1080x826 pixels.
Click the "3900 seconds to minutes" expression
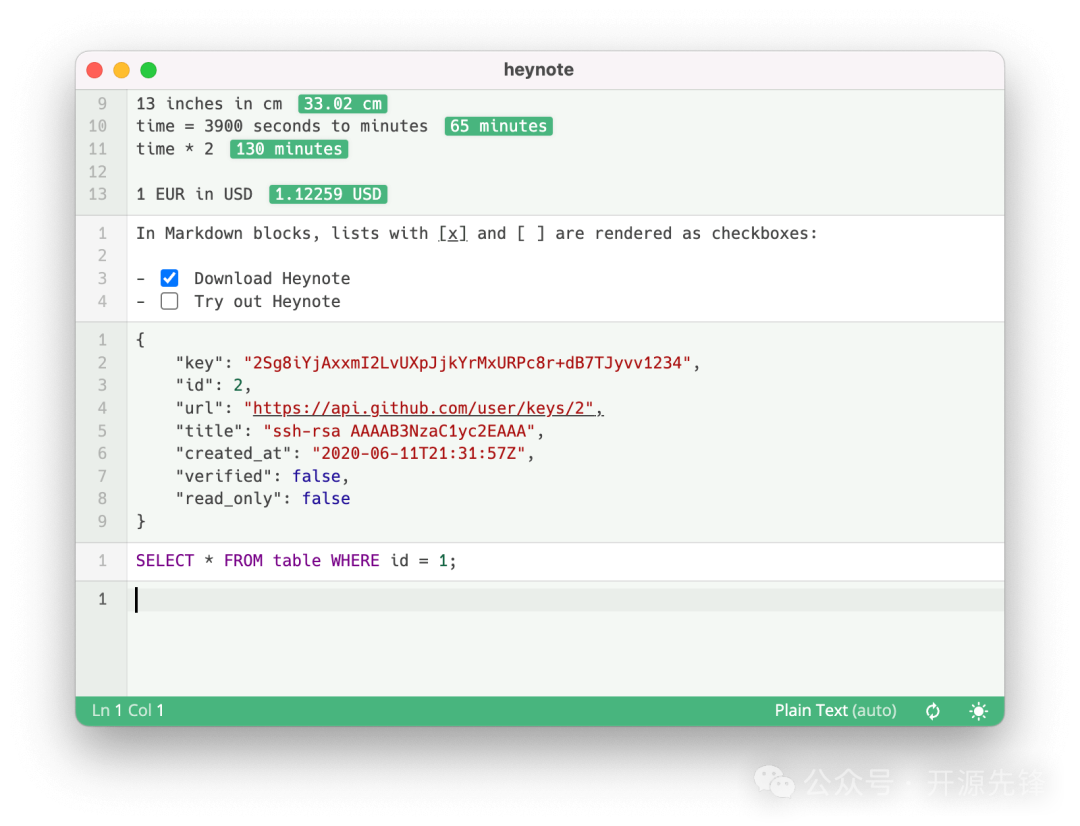pyautogui.click(x=316, y=126)
